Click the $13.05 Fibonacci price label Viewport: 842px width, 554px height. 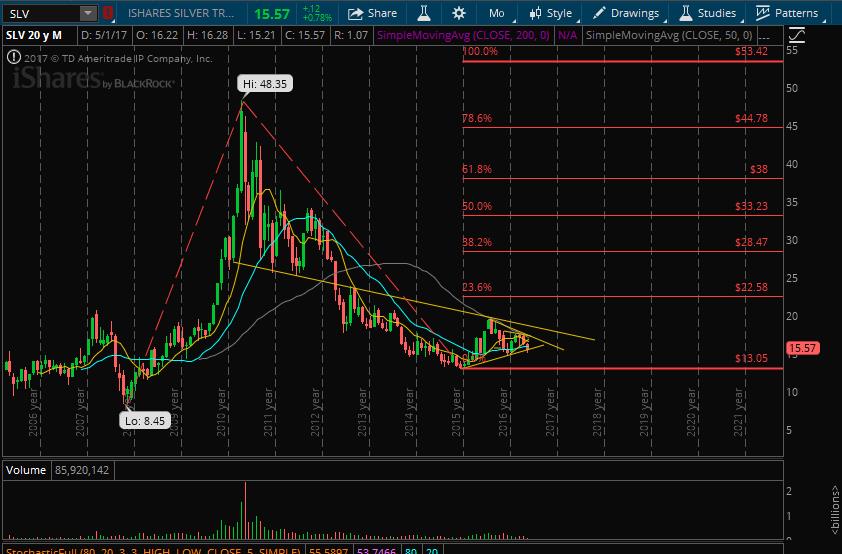click(x=751, y=358)
